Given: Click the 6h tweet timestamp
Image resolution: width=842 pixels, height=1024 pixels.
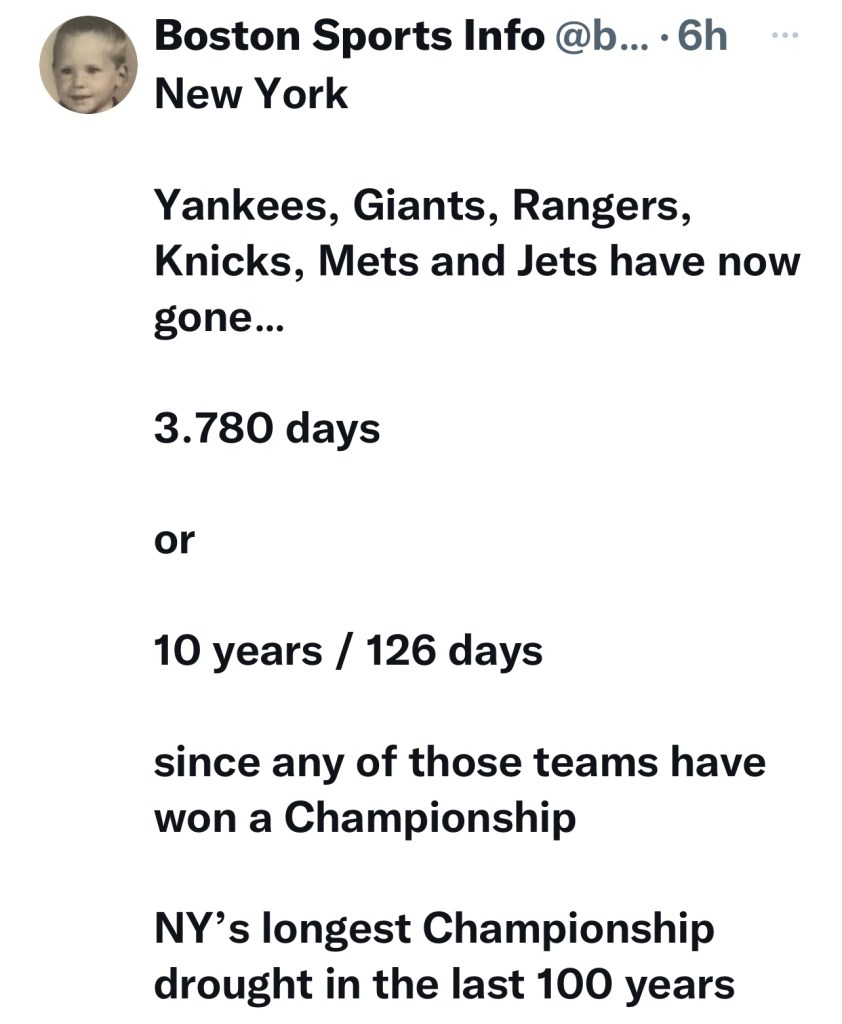Looking at the screenshot, I should point(702,37).
